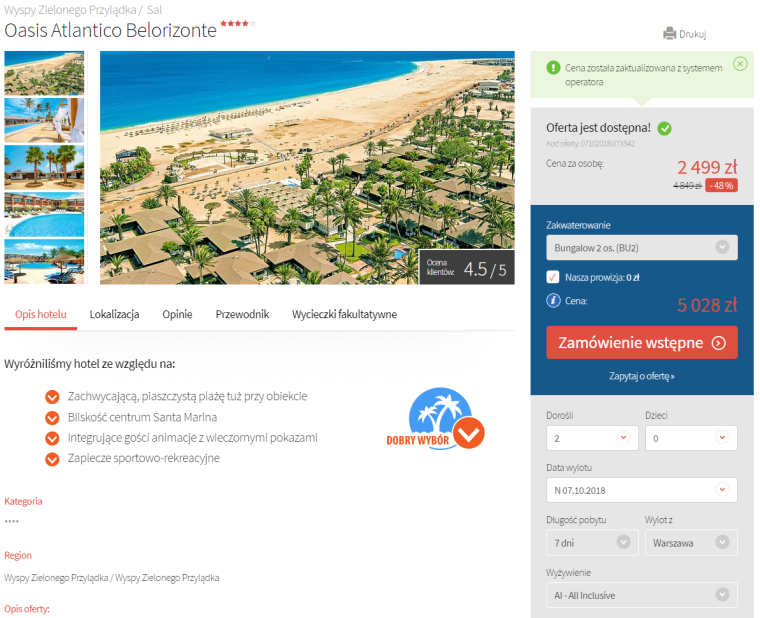Viewport: 760px width, 618px height.
Task: Click the blue info icon beside Cena
Action: pyautogui.click(x=553, y=300)
